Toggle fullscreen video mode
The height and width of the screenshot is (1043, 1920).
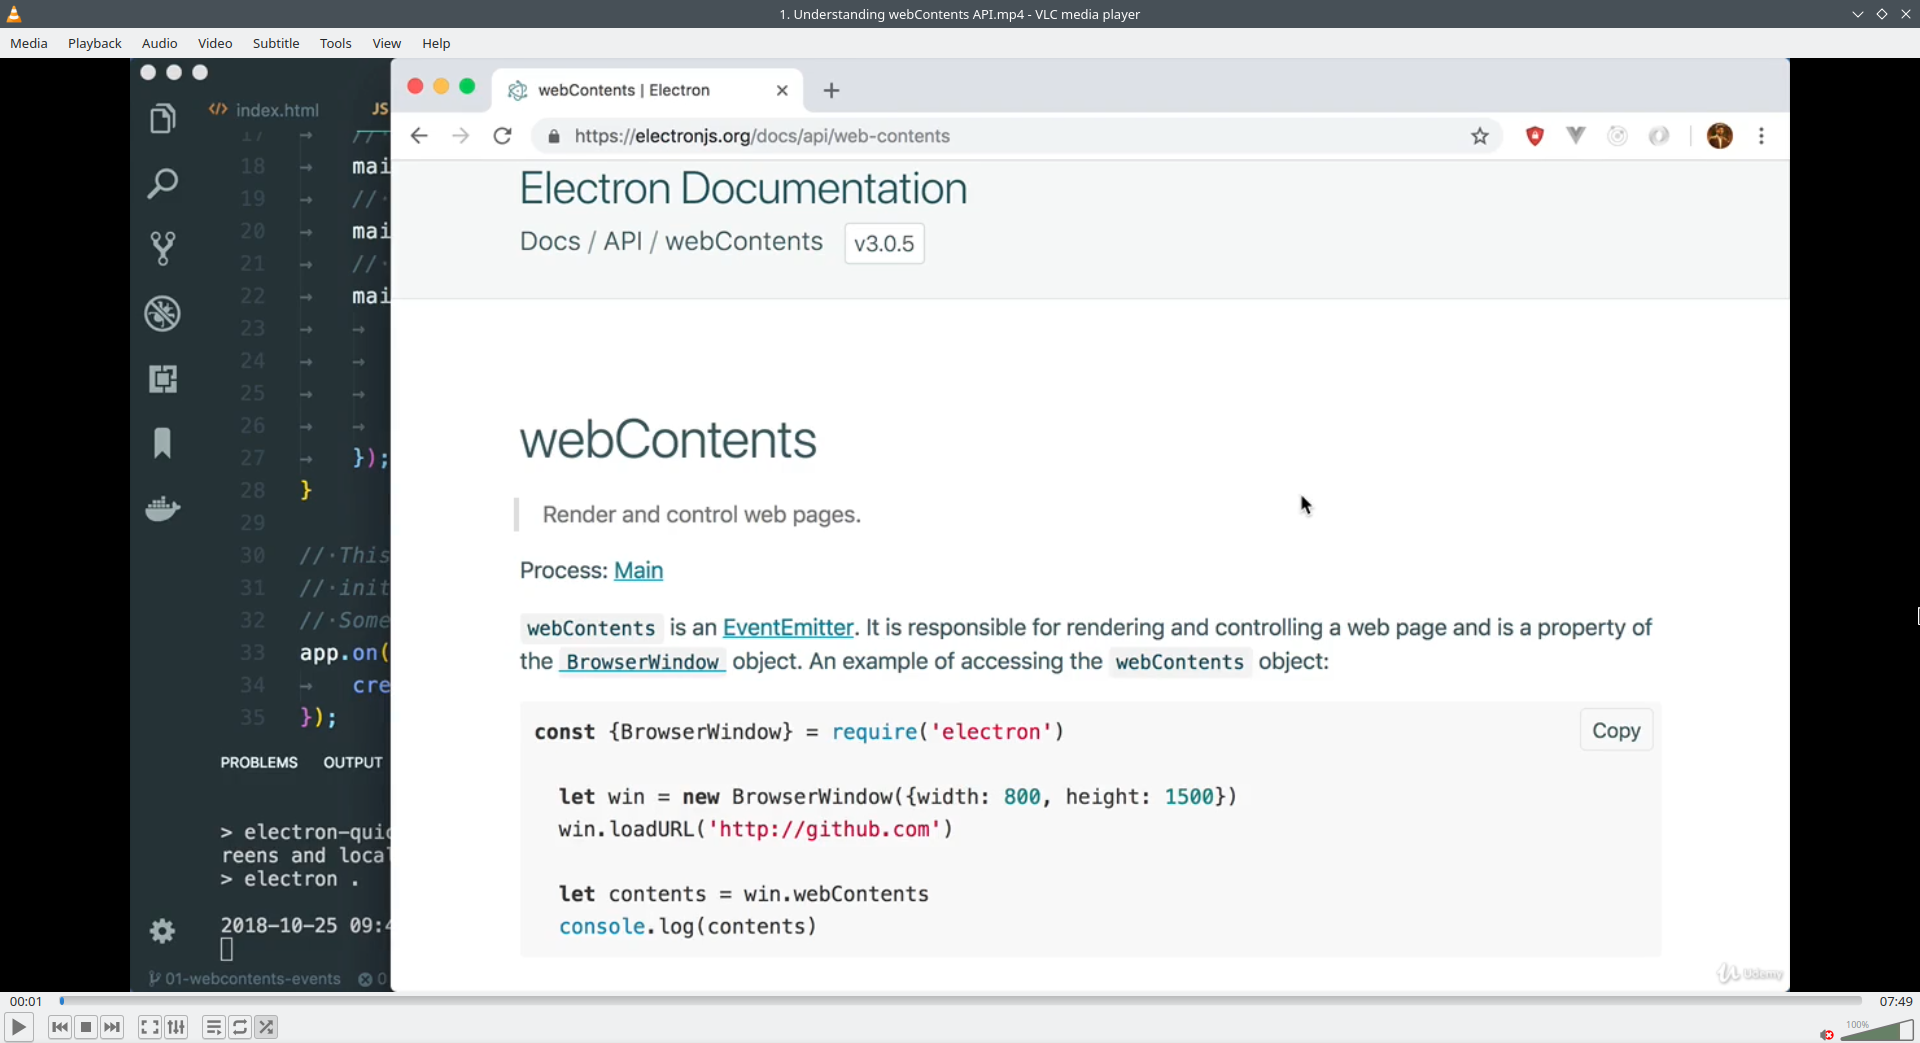(x=150, y=1027)
